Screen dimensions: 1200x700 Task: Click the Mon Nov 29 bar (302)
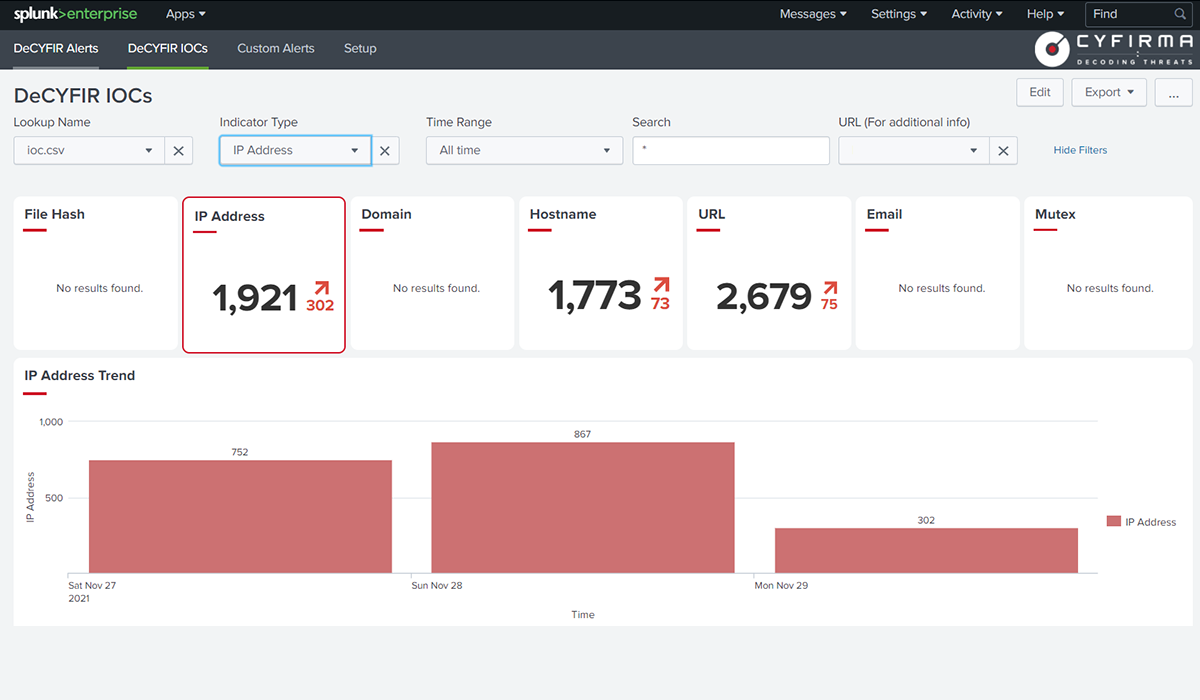point(926,550)
